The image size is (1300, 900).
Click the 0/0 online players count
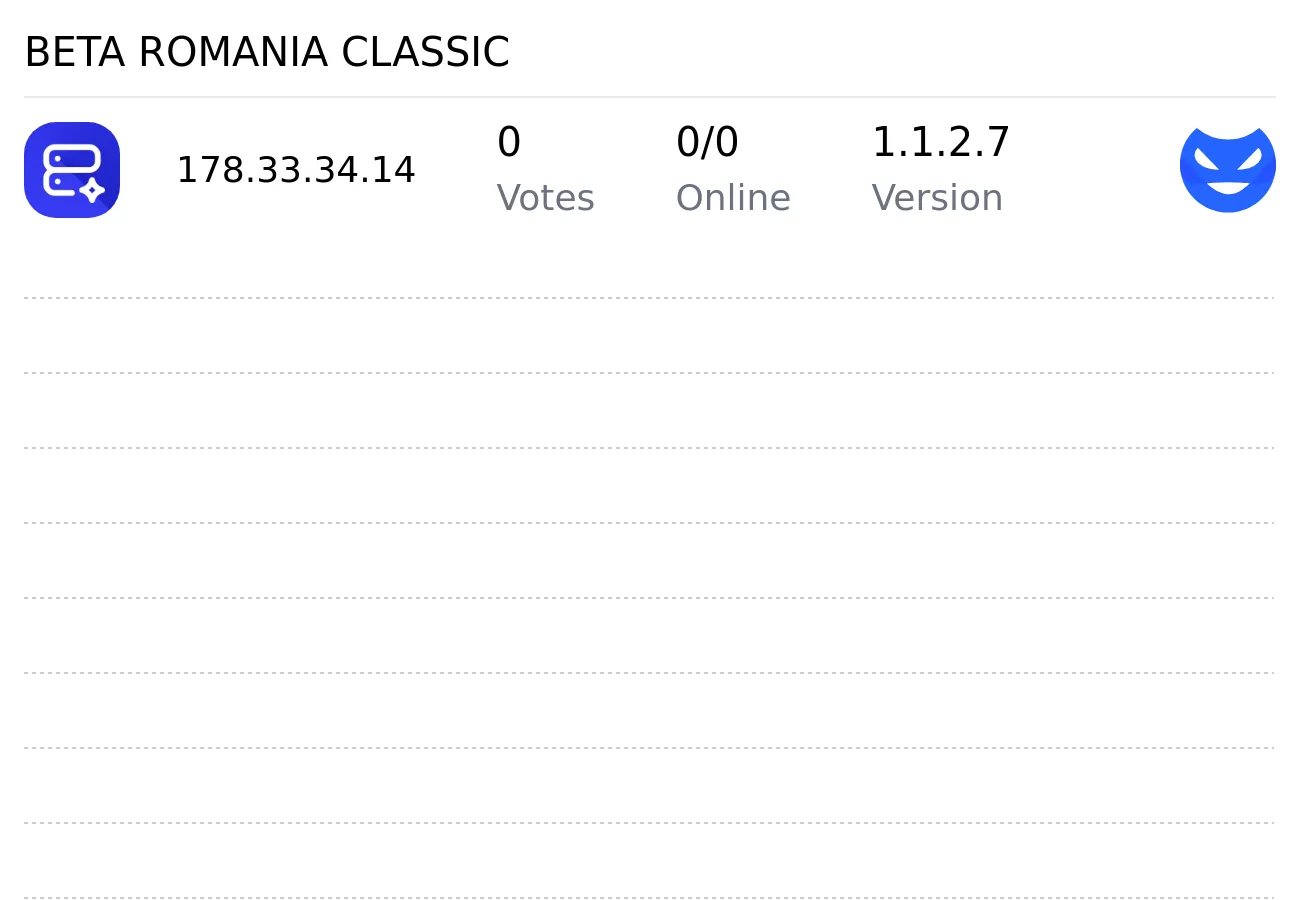click(x=707, y=142)
